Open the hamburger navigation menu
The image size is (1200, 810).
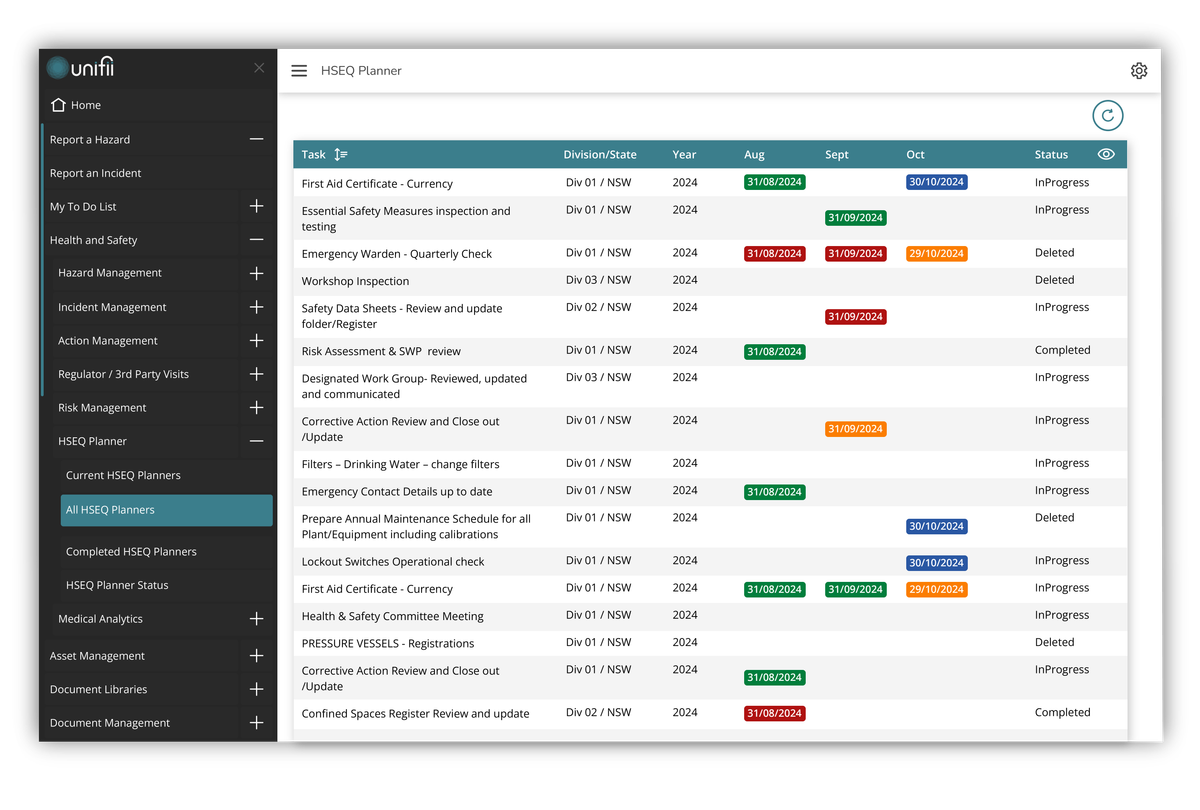point(299,70)
